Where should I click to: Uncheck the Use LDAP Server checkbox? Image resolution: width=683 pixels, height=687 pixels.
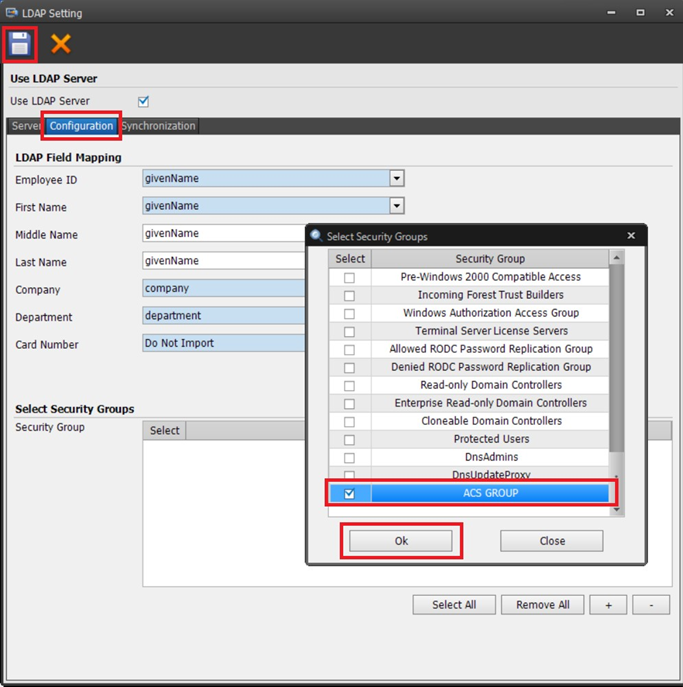point(143,101)
